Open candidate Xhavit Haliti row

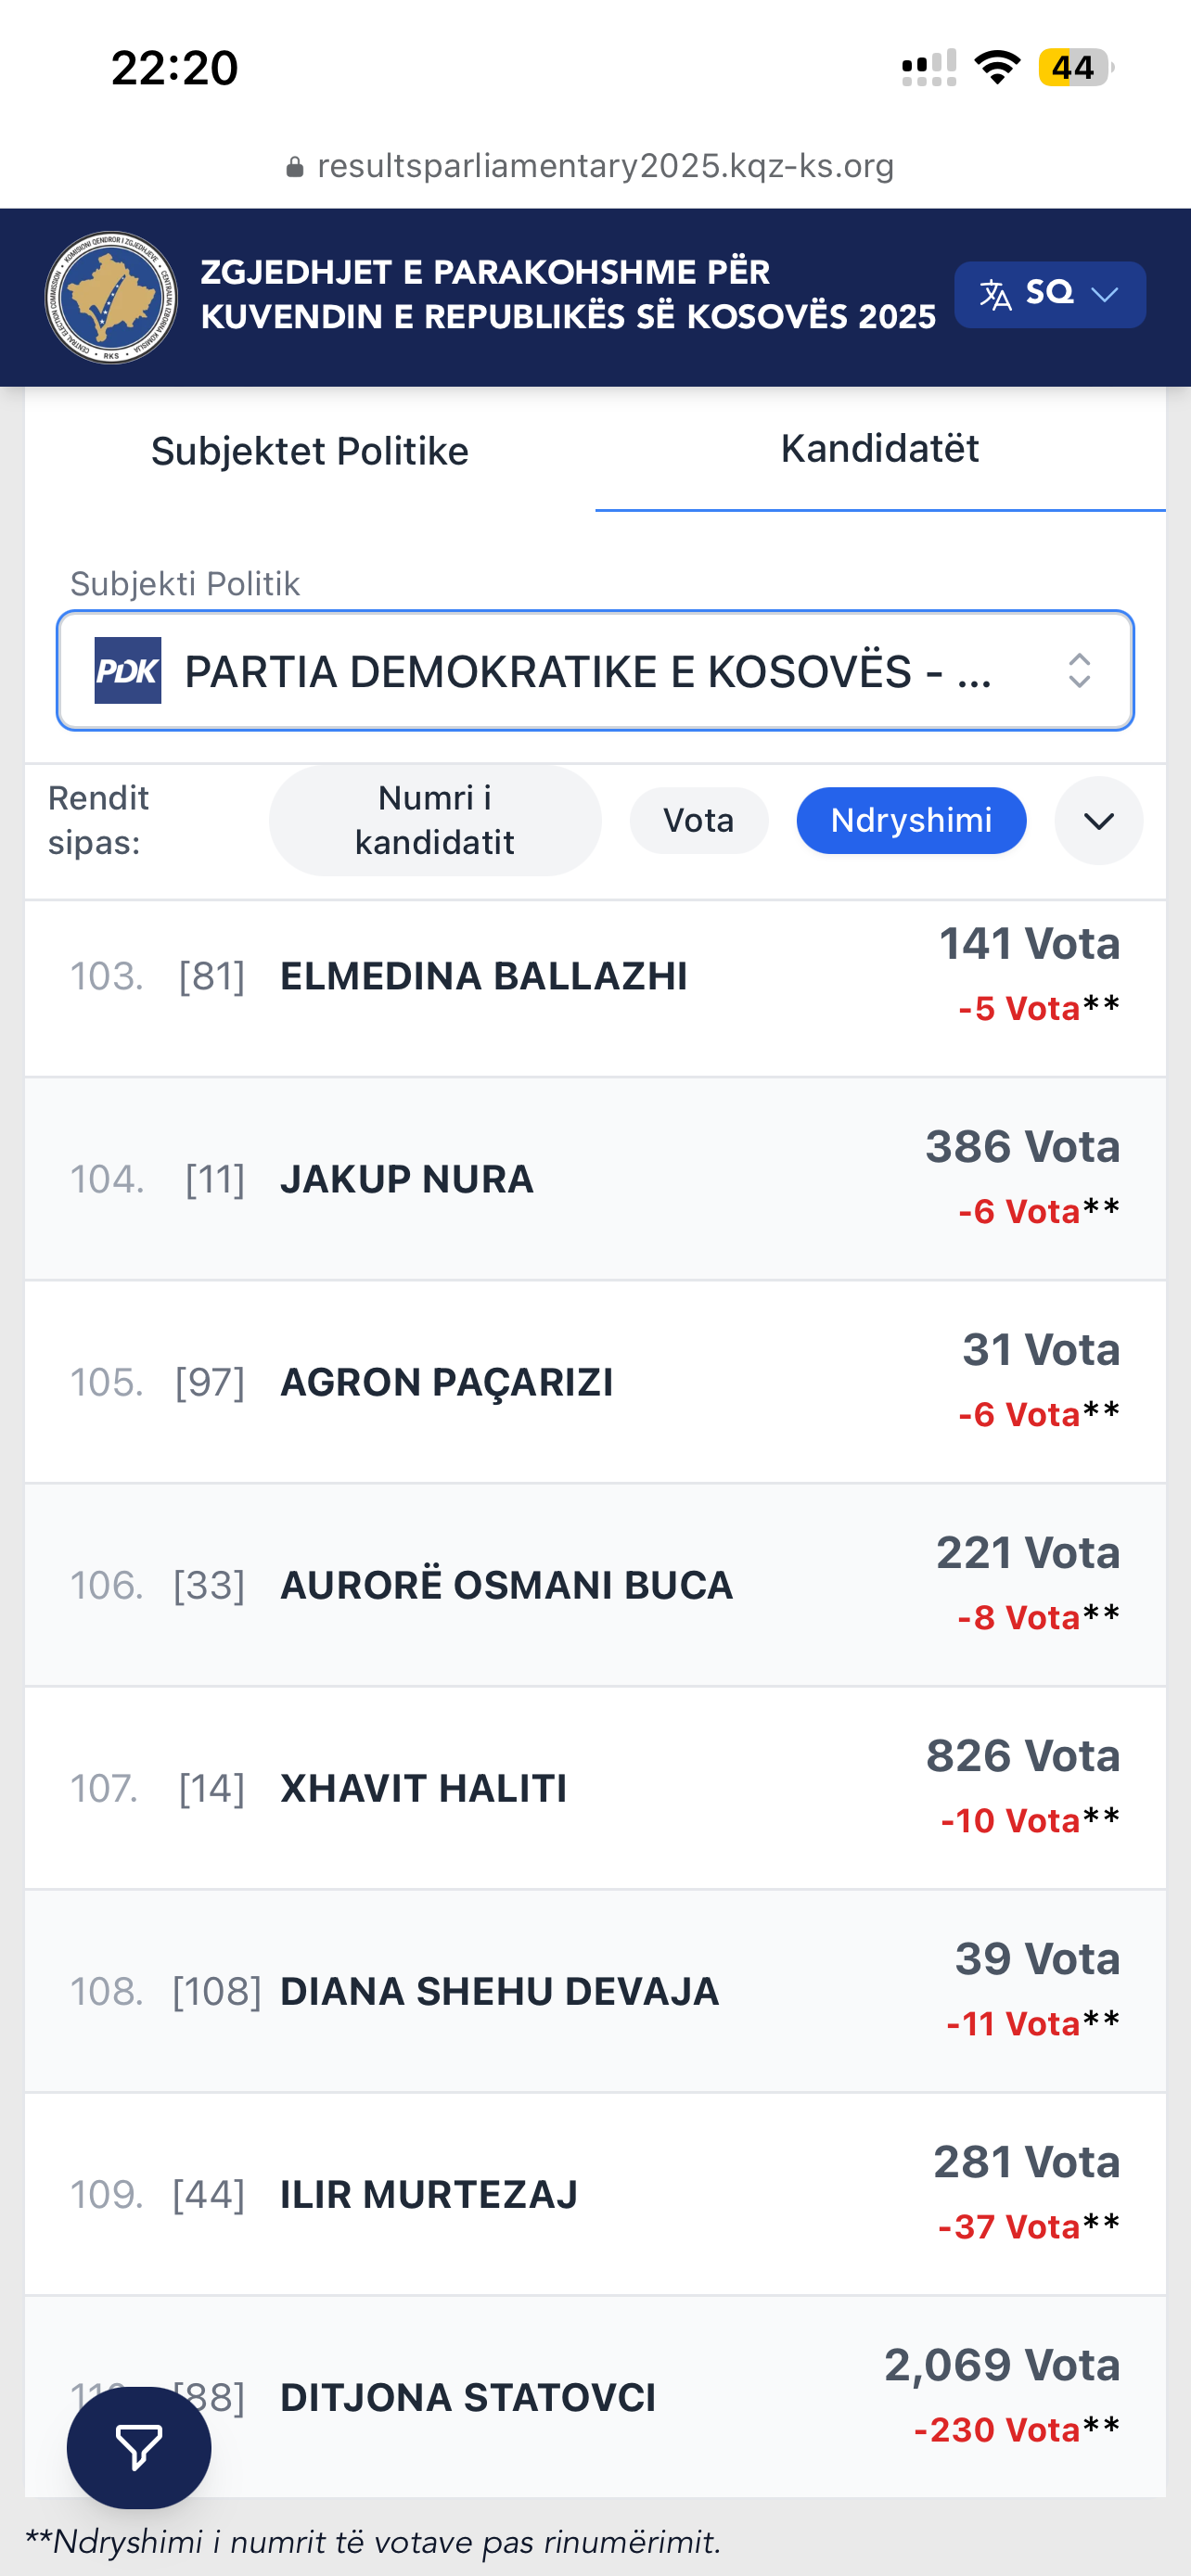595,1788
